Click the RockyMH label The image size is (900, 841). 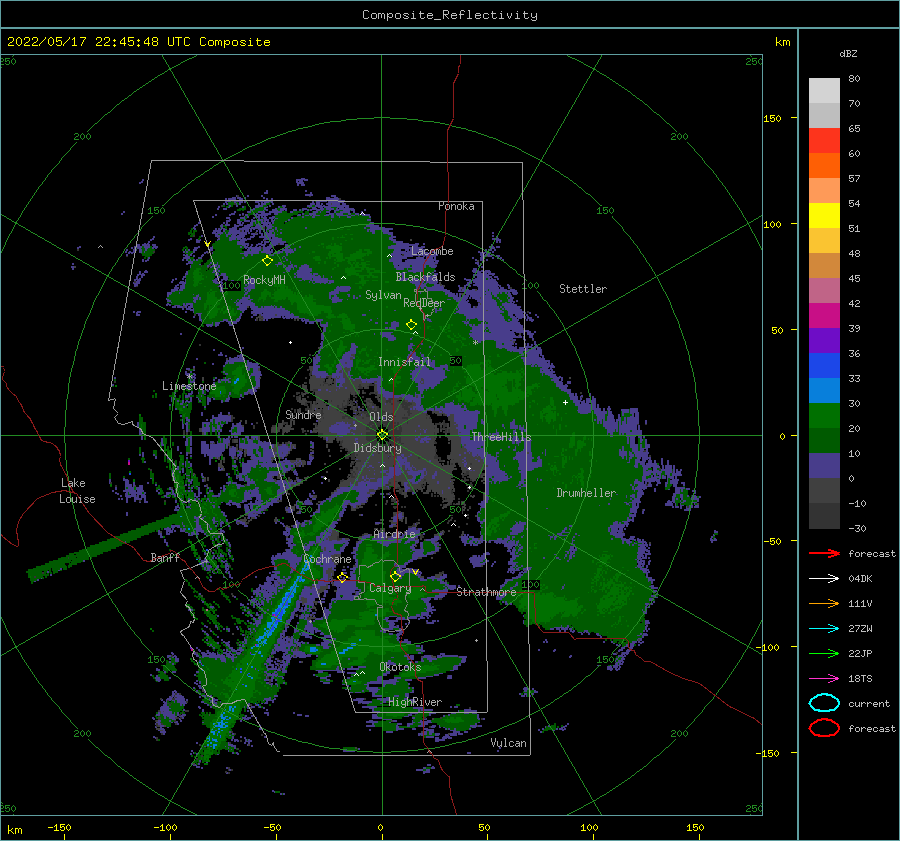tap(264, 280)
